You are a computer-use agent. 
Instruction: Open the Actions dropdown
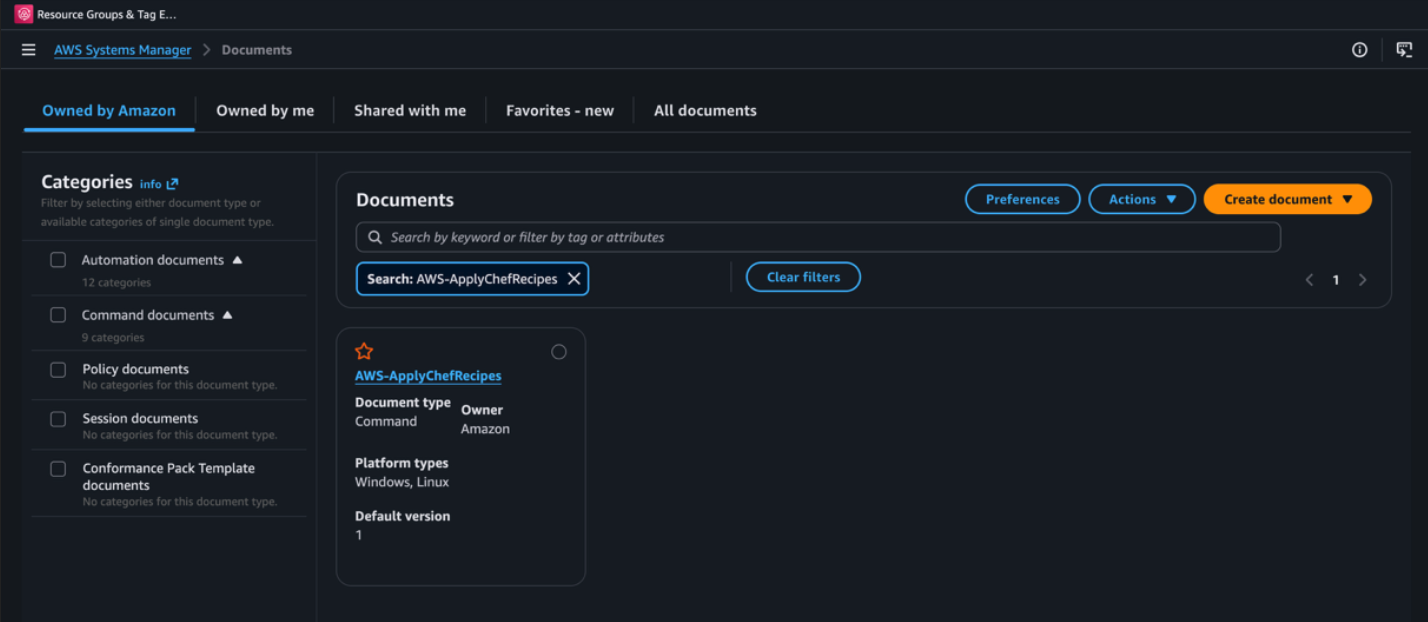pos(1142,199)
